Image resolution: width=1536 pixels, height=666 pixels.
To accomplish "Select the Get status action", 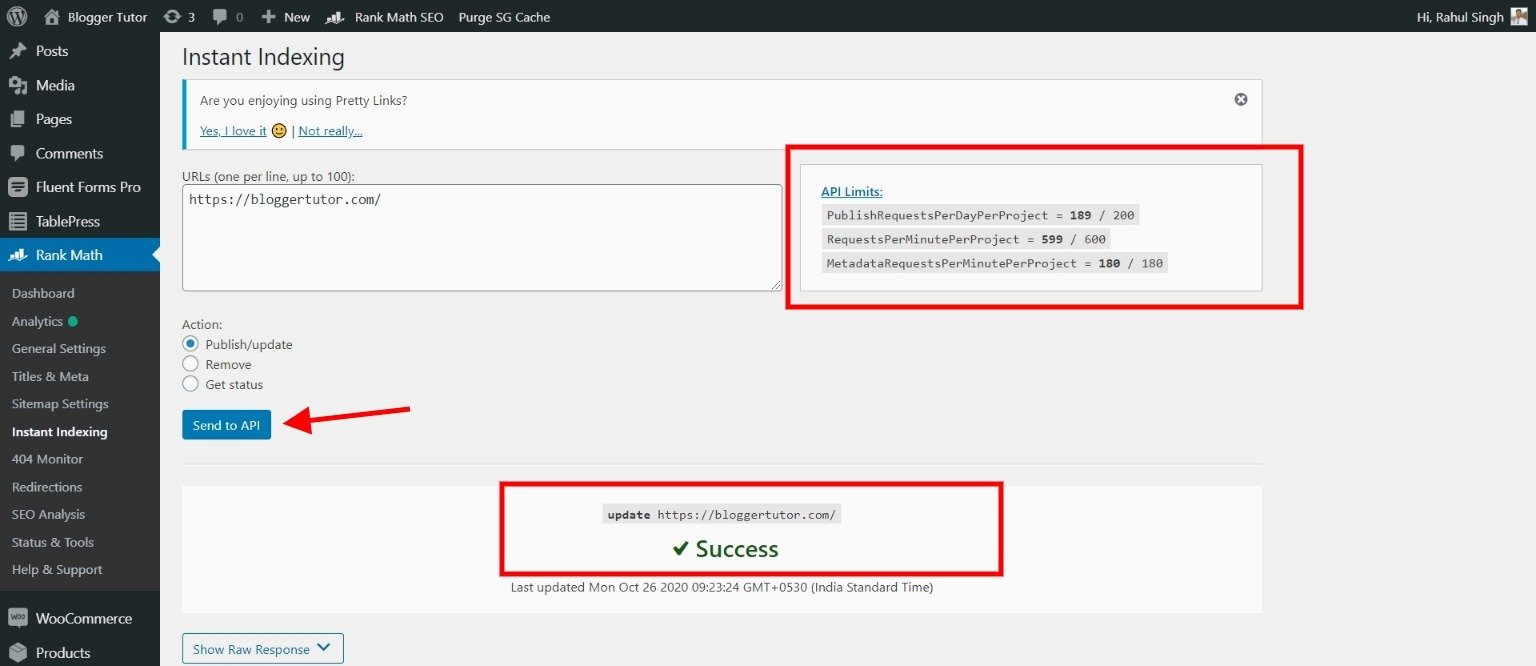I will [x=190, y=384].
